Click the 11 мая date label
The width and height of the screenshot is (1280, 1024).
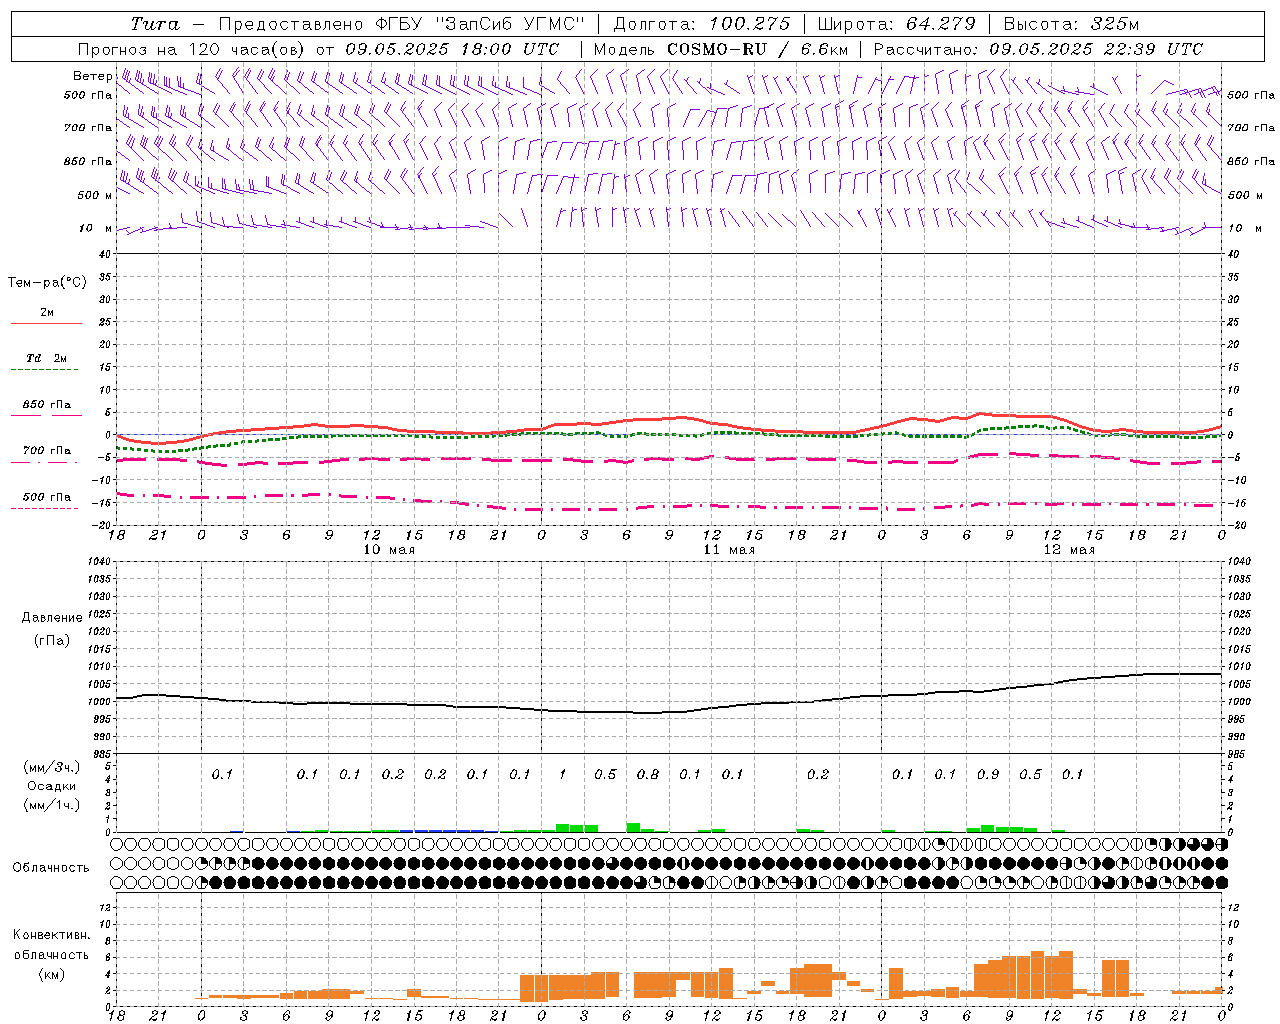point(729,550)
